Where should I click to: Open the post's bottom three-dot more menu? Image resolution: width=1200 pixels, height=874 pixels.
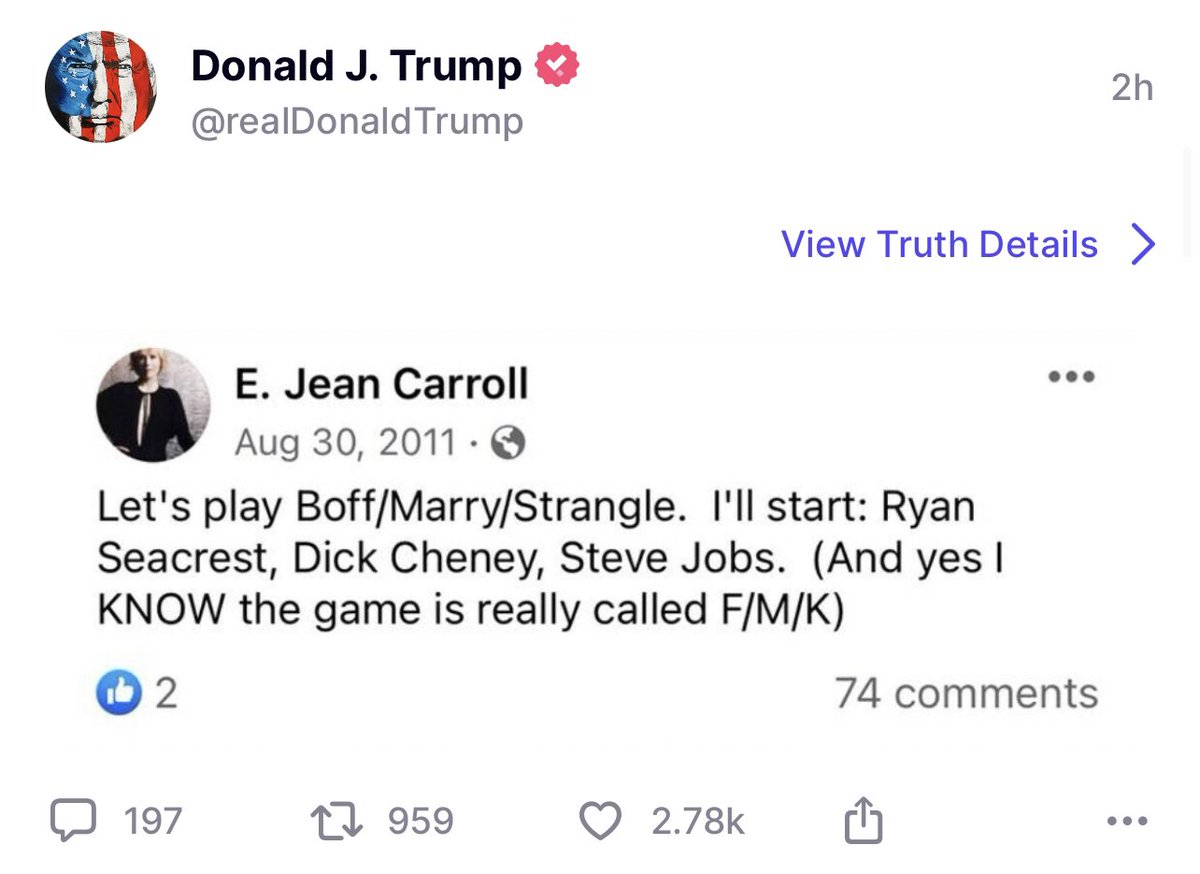tap(1129, 822)
